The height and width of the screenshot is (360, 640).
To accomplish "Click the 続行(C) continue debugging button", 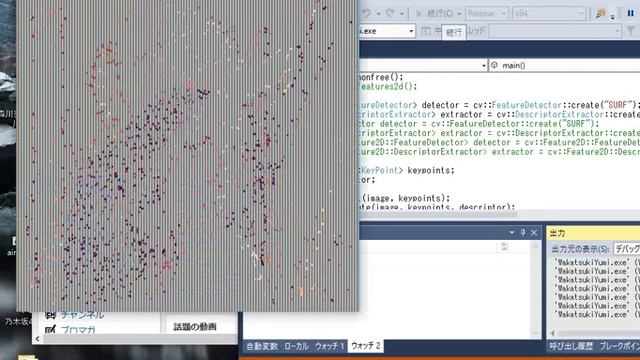I will (x=434, y=13).
